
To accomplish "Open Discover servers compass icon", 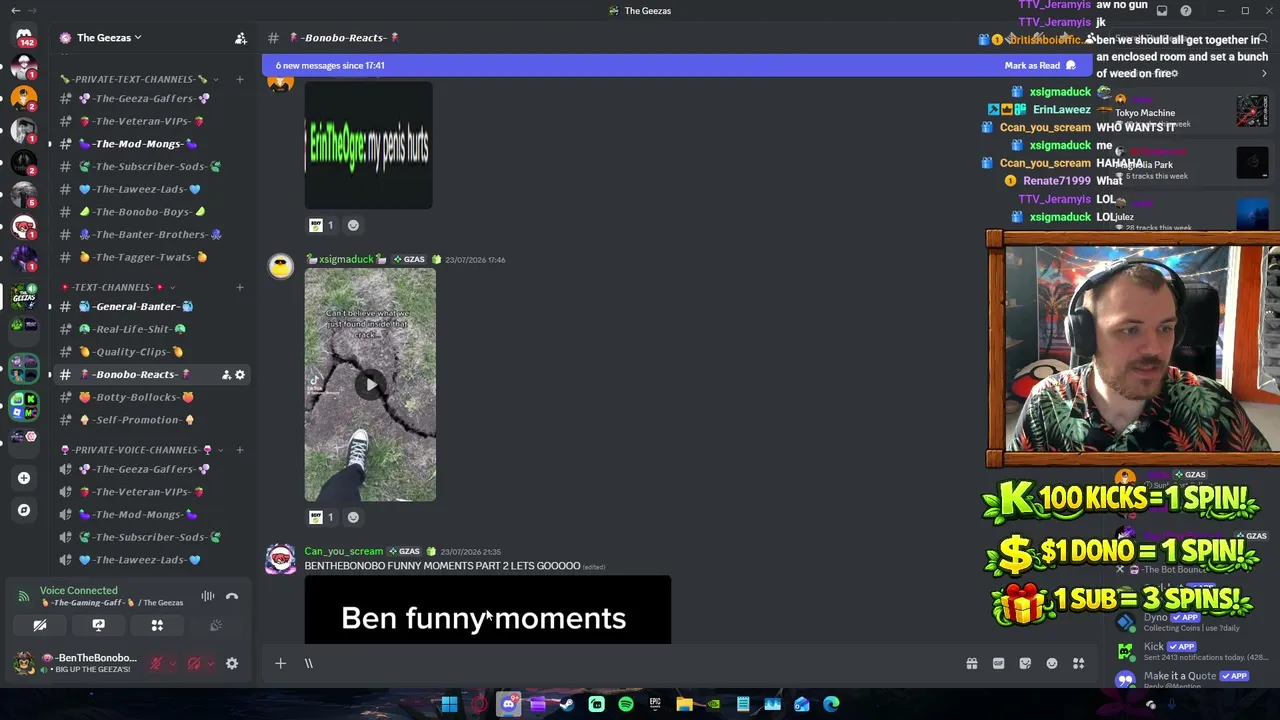I will (x=24, y=510).
